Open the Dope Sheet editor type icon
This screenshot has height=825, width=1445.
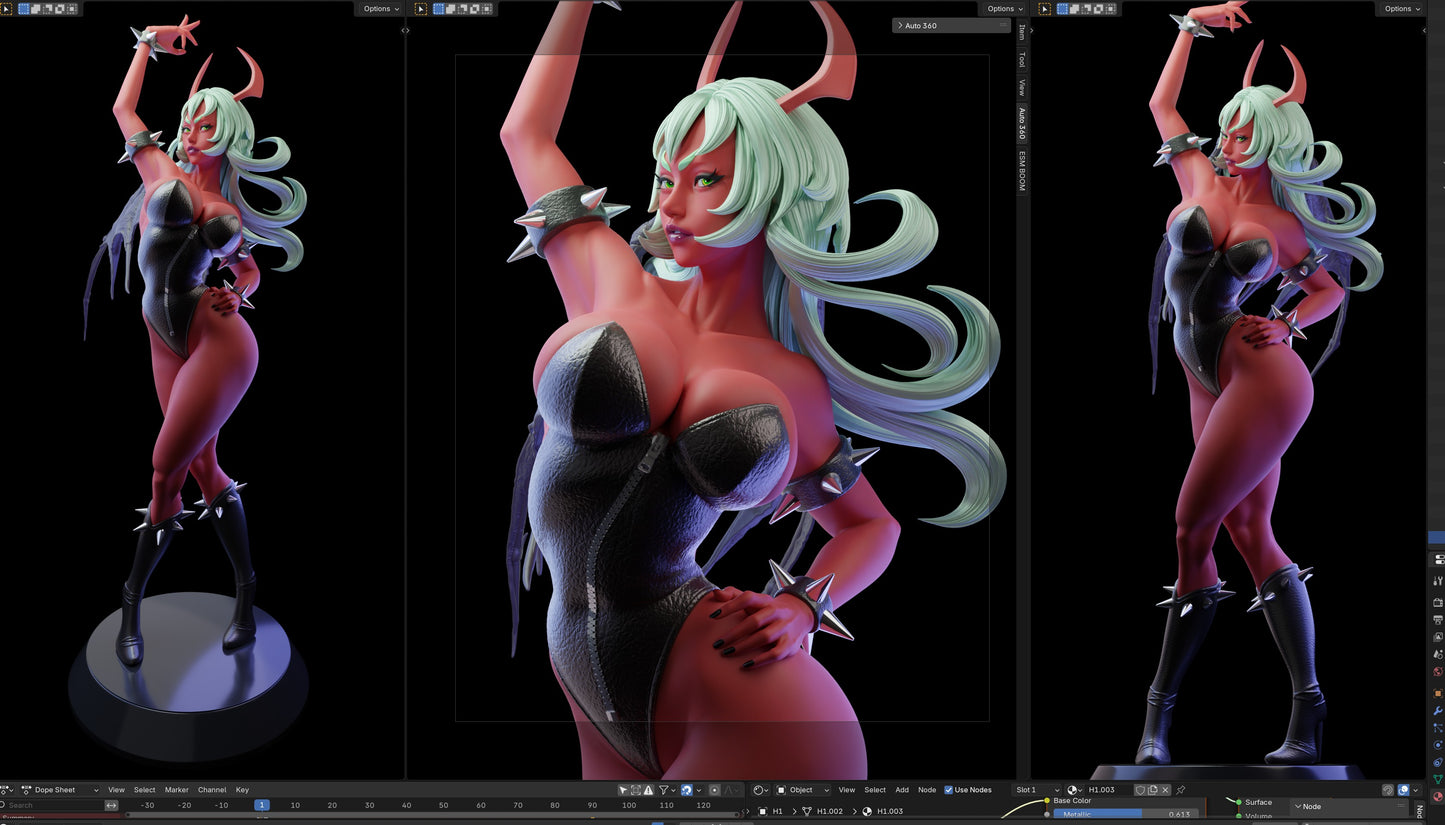click(5, 790)
